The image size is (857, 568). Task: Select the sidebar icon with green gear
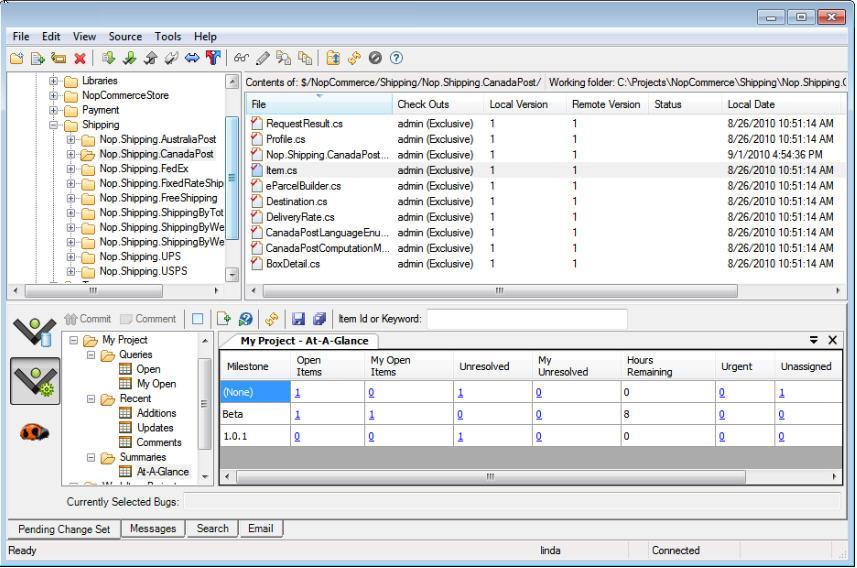(x=35, y=381)
